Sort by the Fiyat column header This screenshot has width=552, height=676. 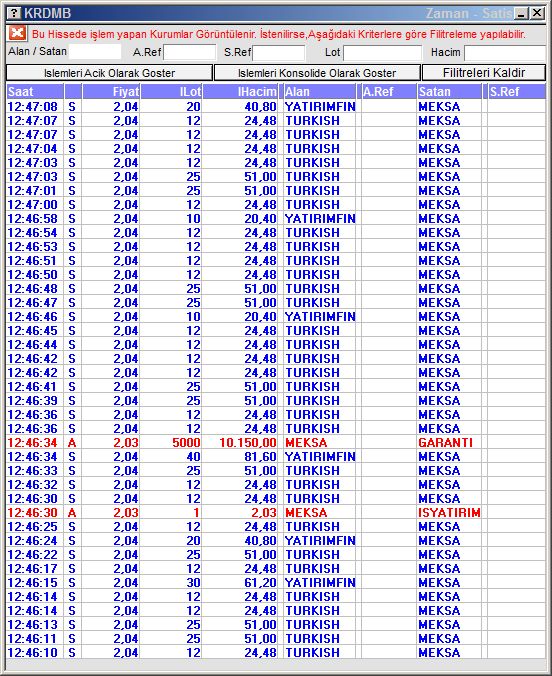coord(111,92)
